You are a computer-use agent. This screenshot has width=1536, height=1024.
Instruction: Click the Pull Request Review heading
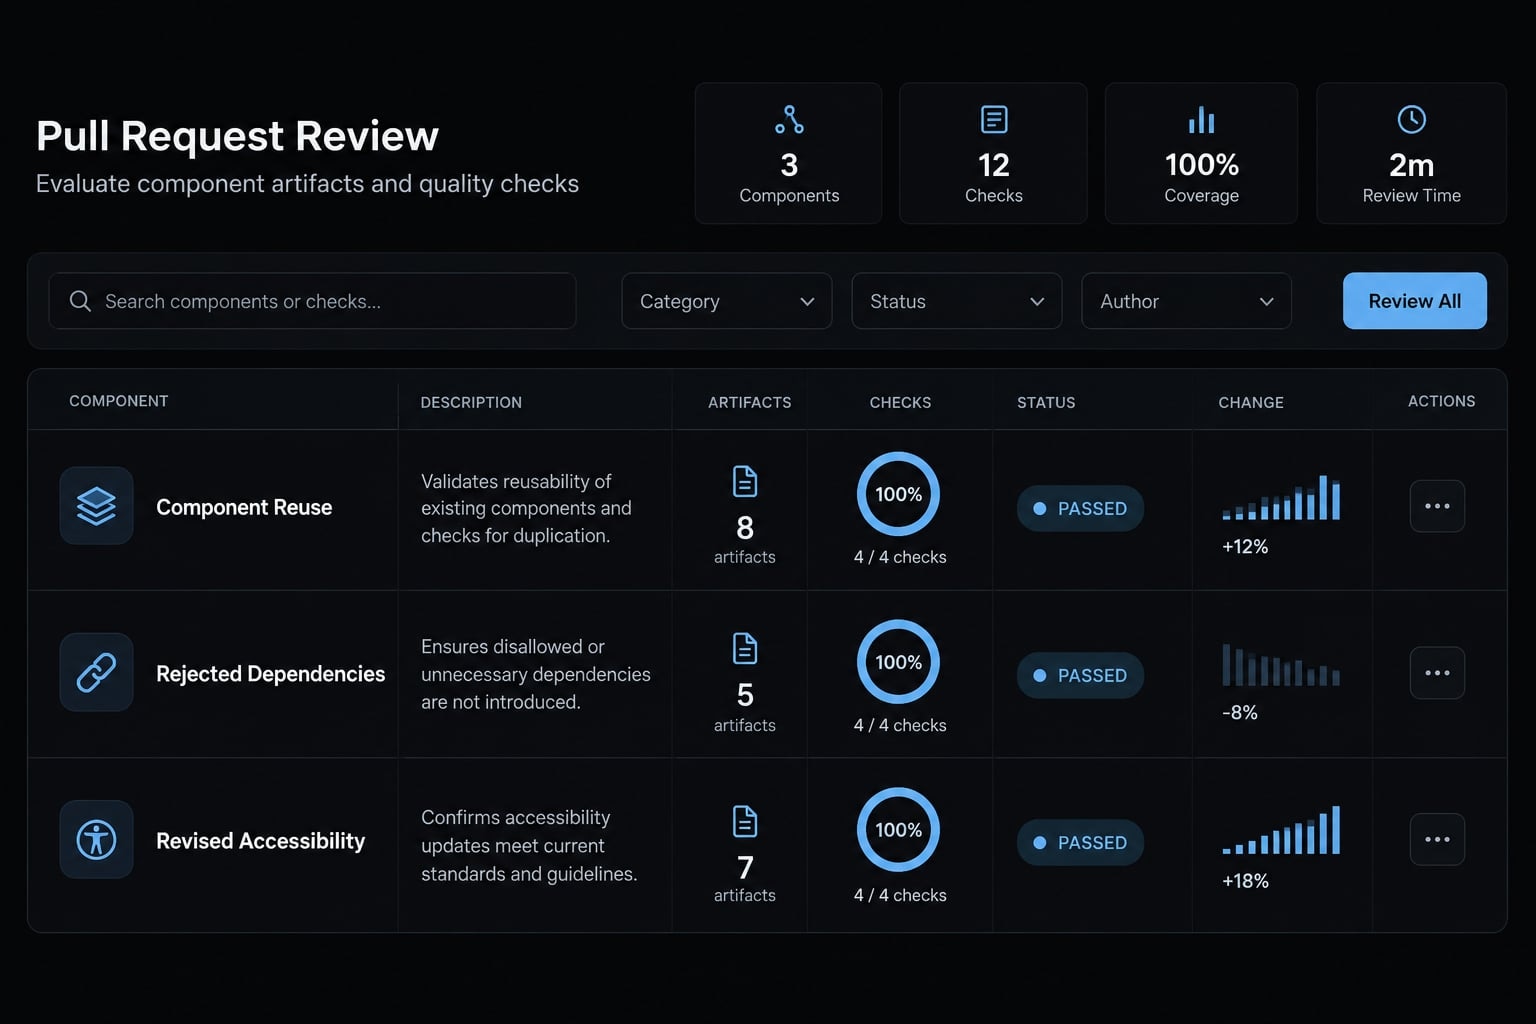click(237, 136)
